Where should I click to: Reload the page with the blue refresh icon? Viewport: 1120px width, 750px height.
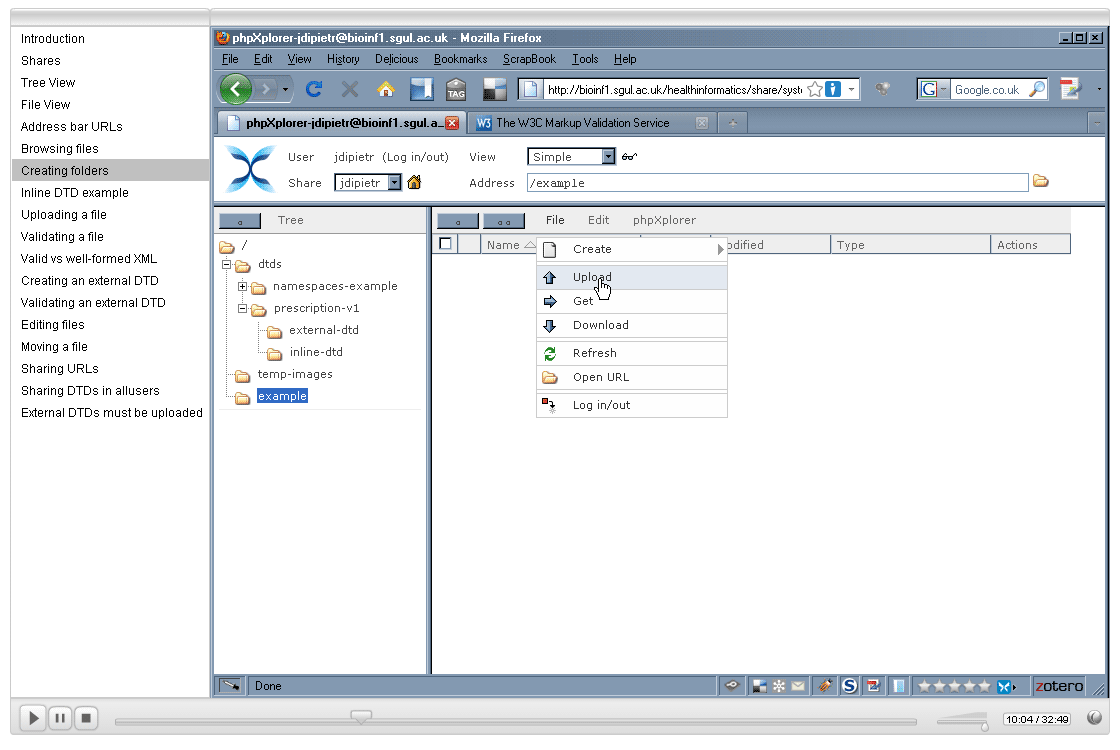(x=314, y=89)
